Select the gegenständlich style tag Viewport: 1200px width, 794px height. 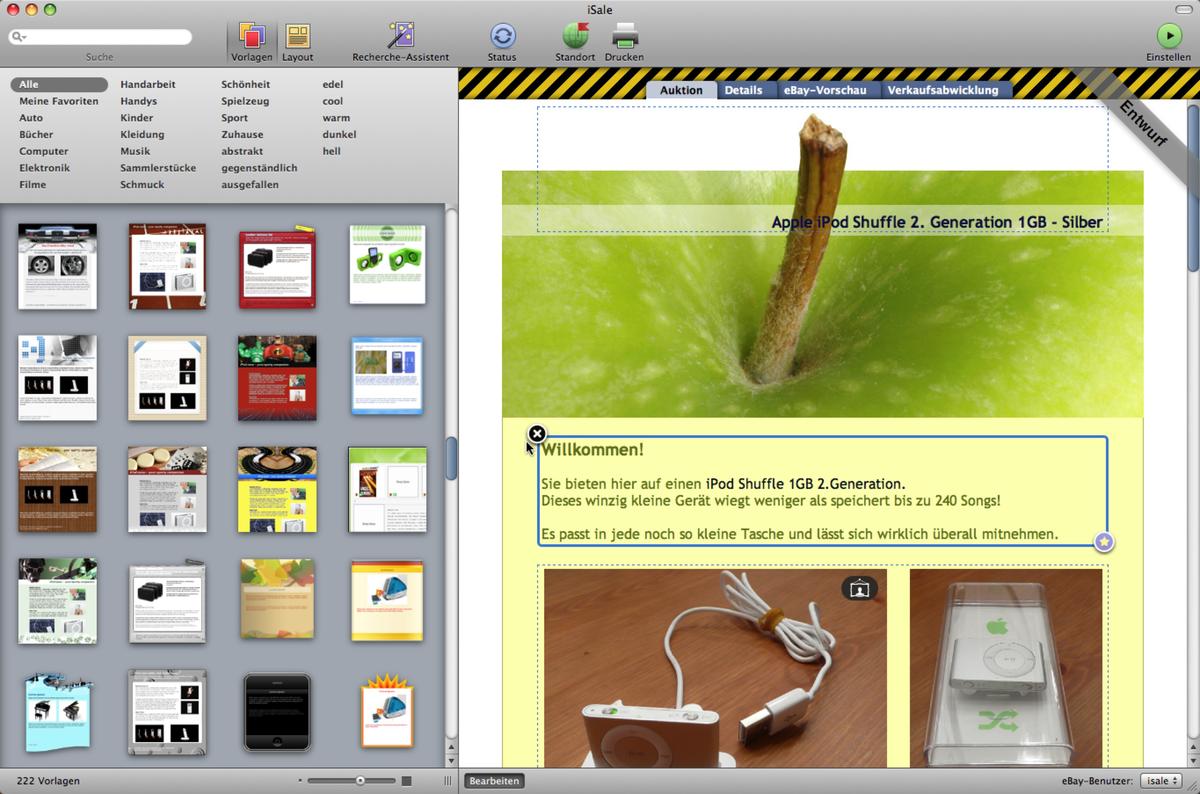pos(260,168)
